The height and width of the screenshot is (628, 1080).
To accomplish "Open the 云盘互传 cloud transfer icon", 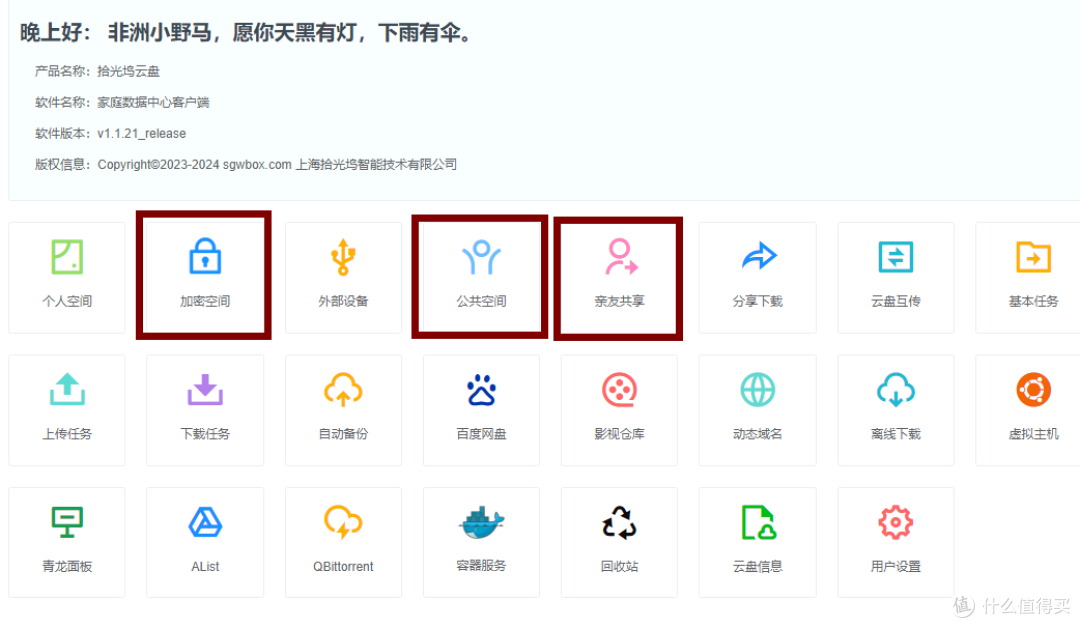I will coord(895,257).
